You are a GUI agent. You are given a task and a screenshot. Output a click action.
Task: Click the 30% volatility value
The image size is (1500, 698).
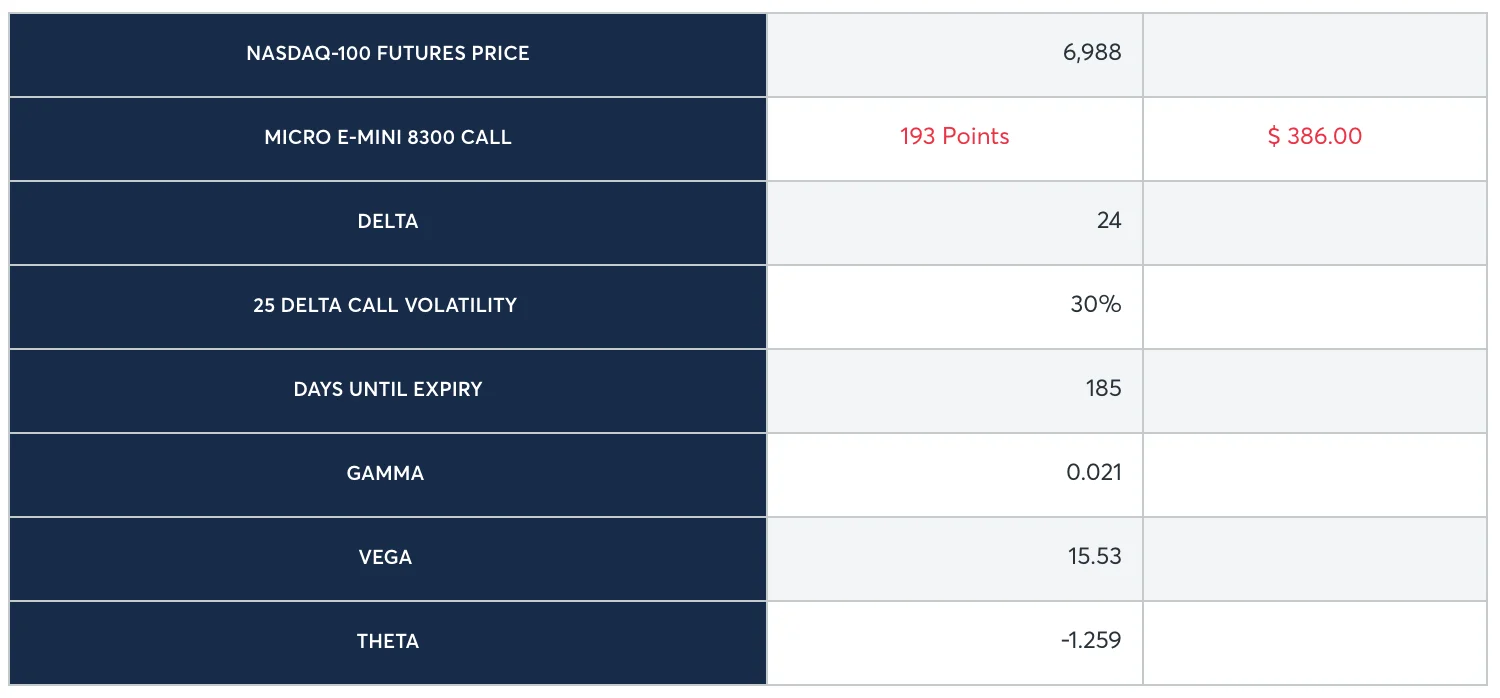[x=1095, y=305]
